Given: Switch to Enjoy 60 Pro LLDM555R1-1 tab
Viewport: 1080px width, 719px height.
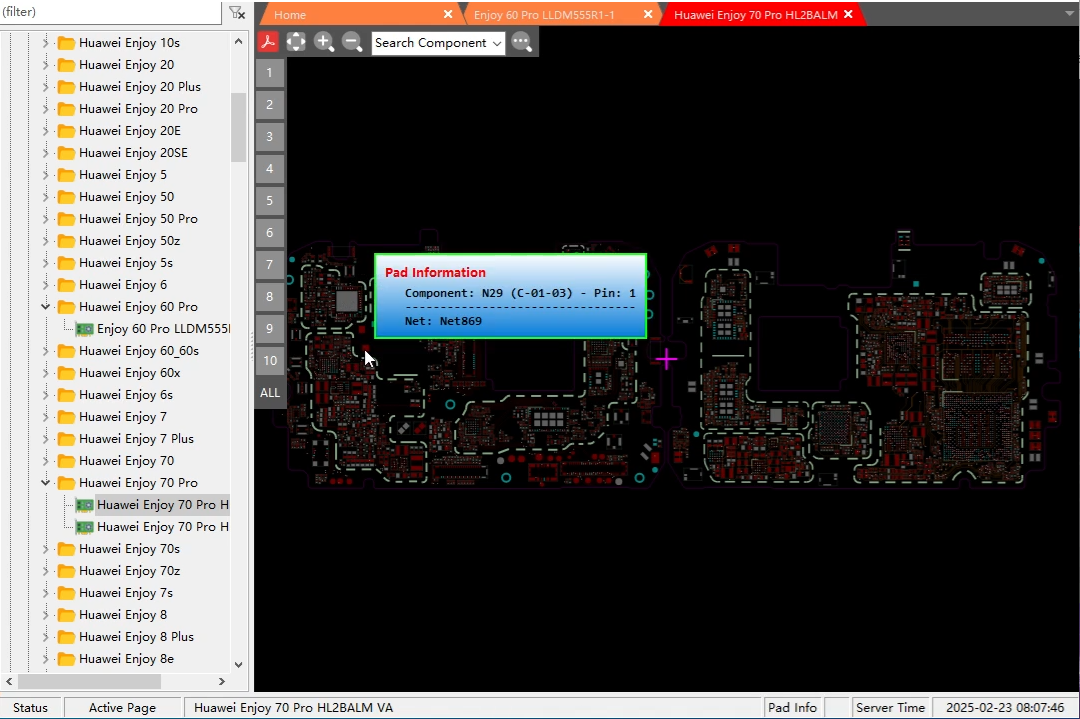Looking at the screenshot, I should point(544,14).
